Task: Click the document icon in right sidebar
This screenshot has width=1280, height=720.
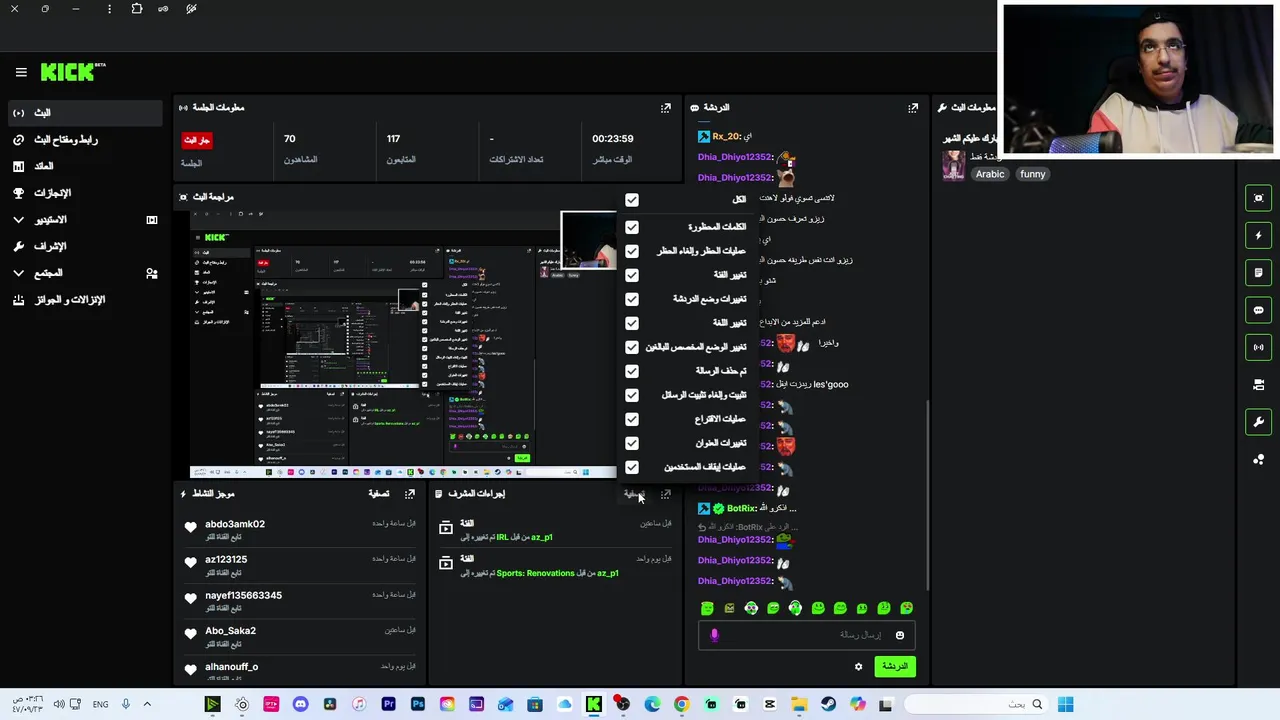Action: (x=1258, y=272)
